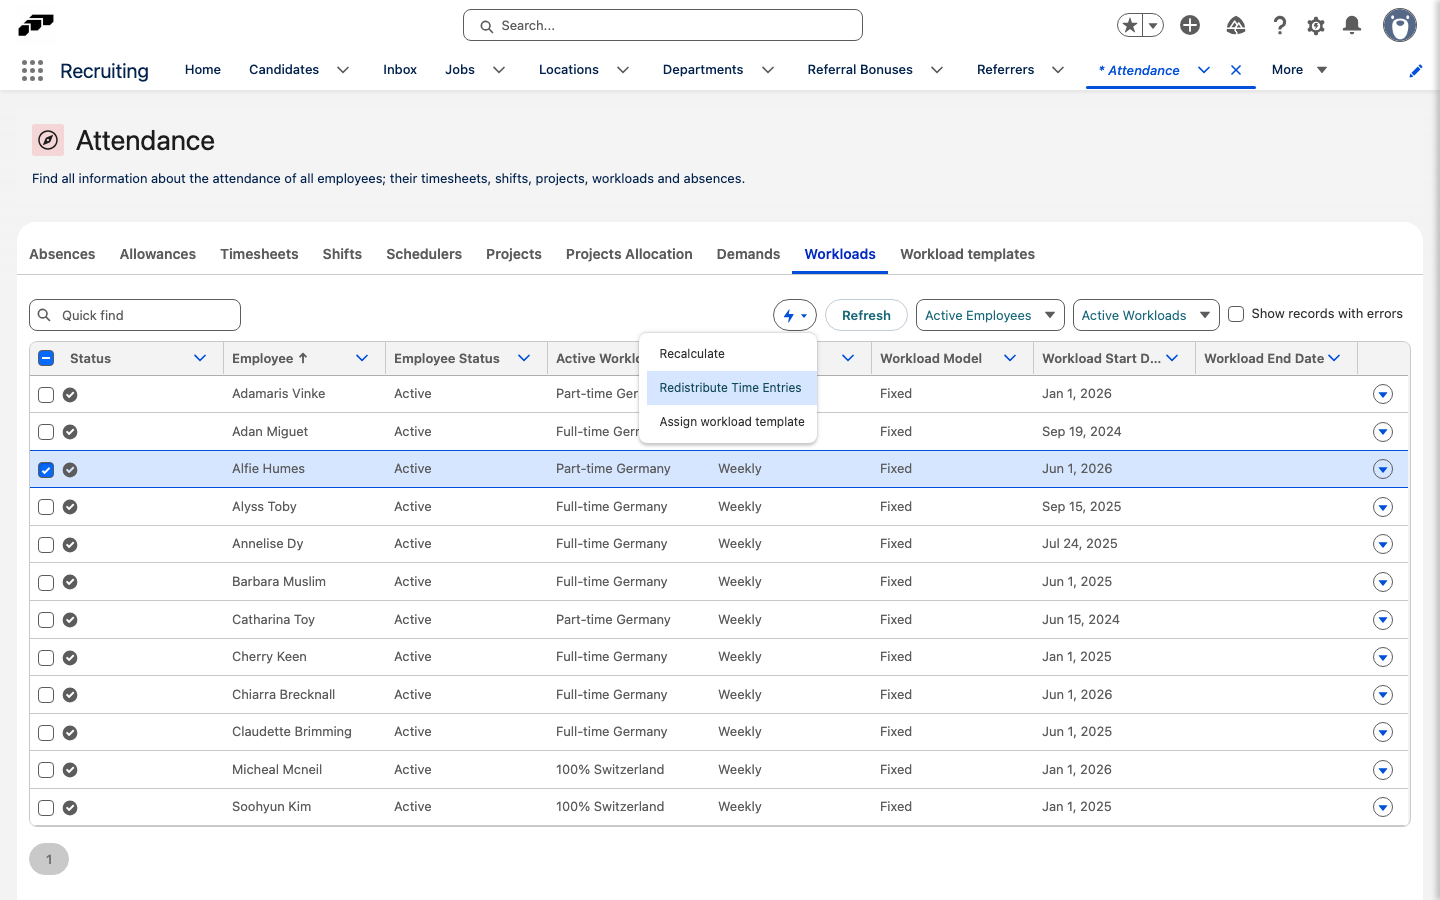
Task: Open the global create plus icon
Action: point(1190,26)
